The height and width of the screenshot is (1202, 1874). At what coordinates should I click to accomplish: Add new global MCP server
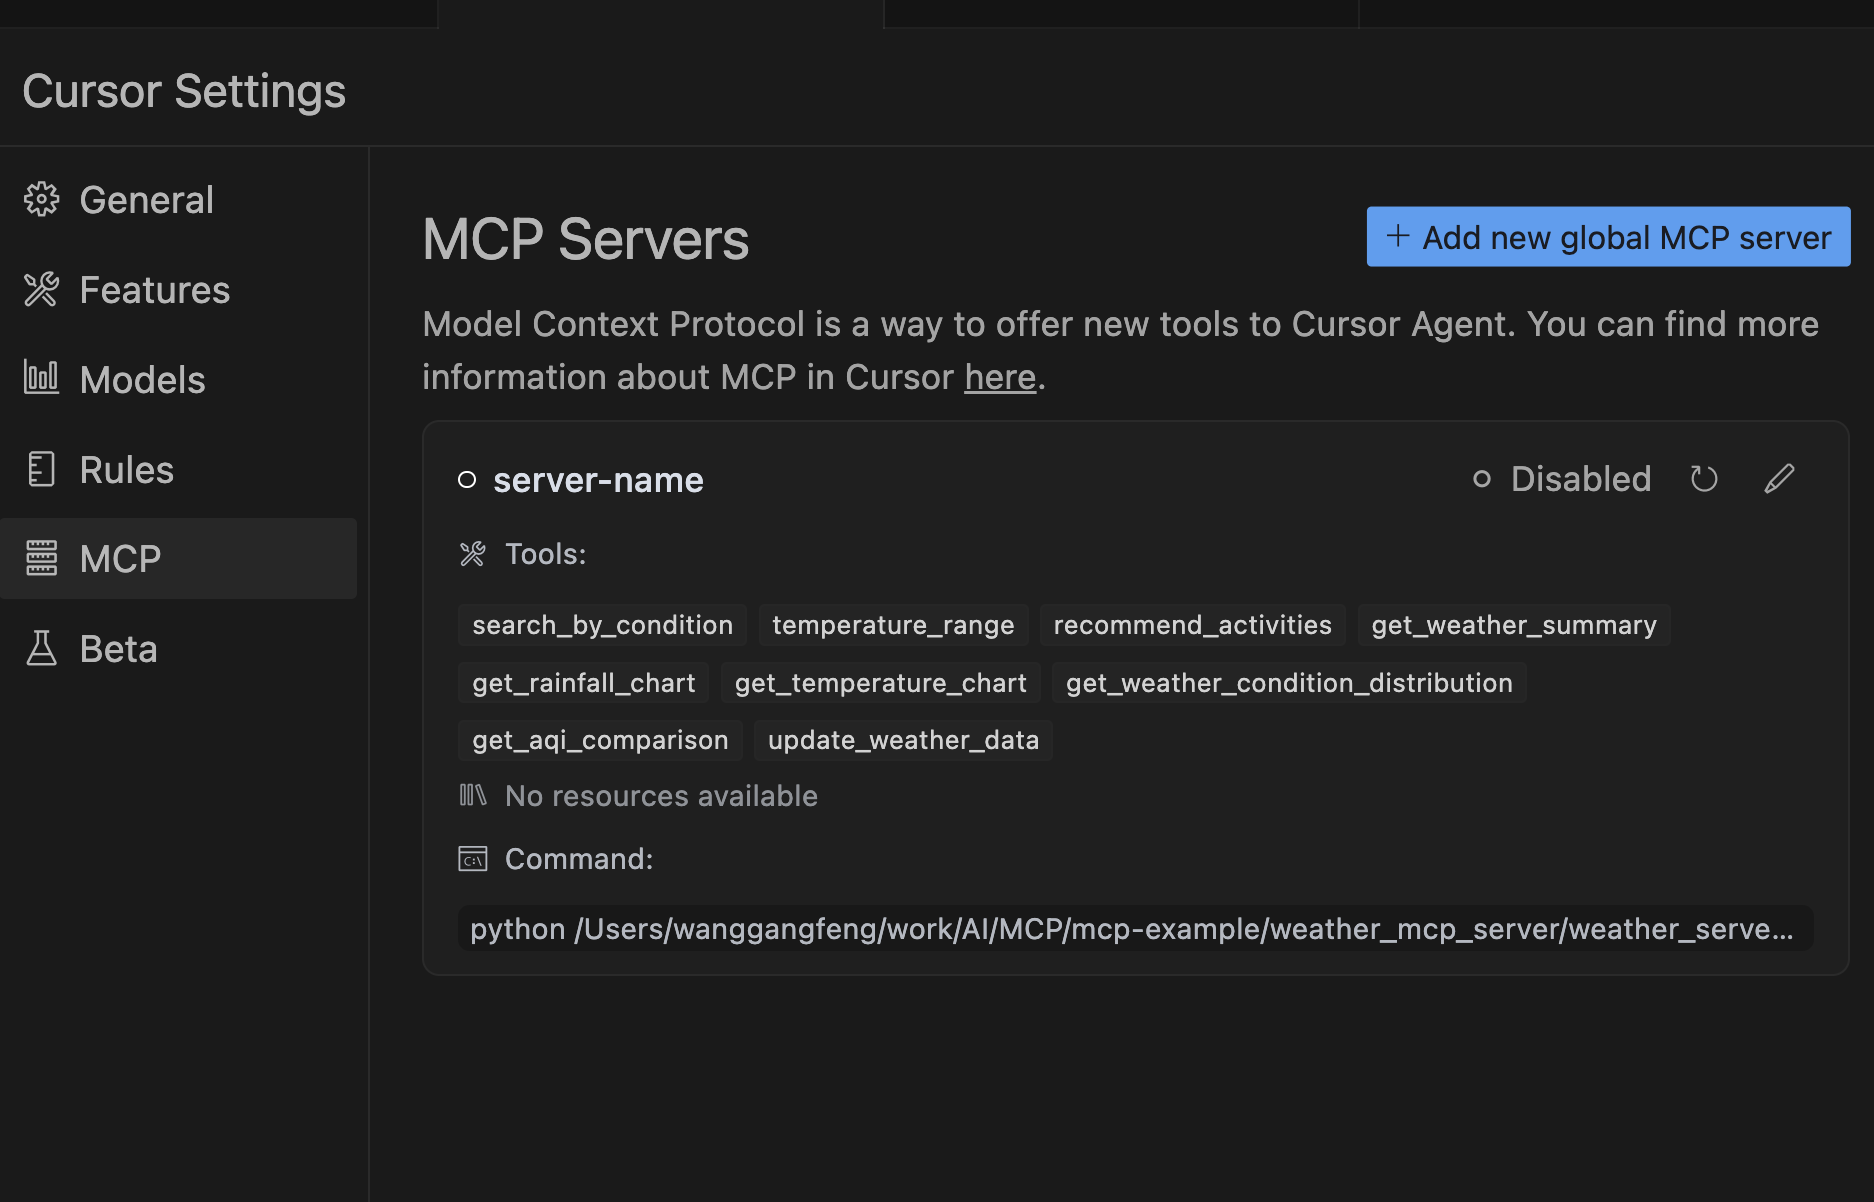pyautogui.click(x=1608, y=237)
